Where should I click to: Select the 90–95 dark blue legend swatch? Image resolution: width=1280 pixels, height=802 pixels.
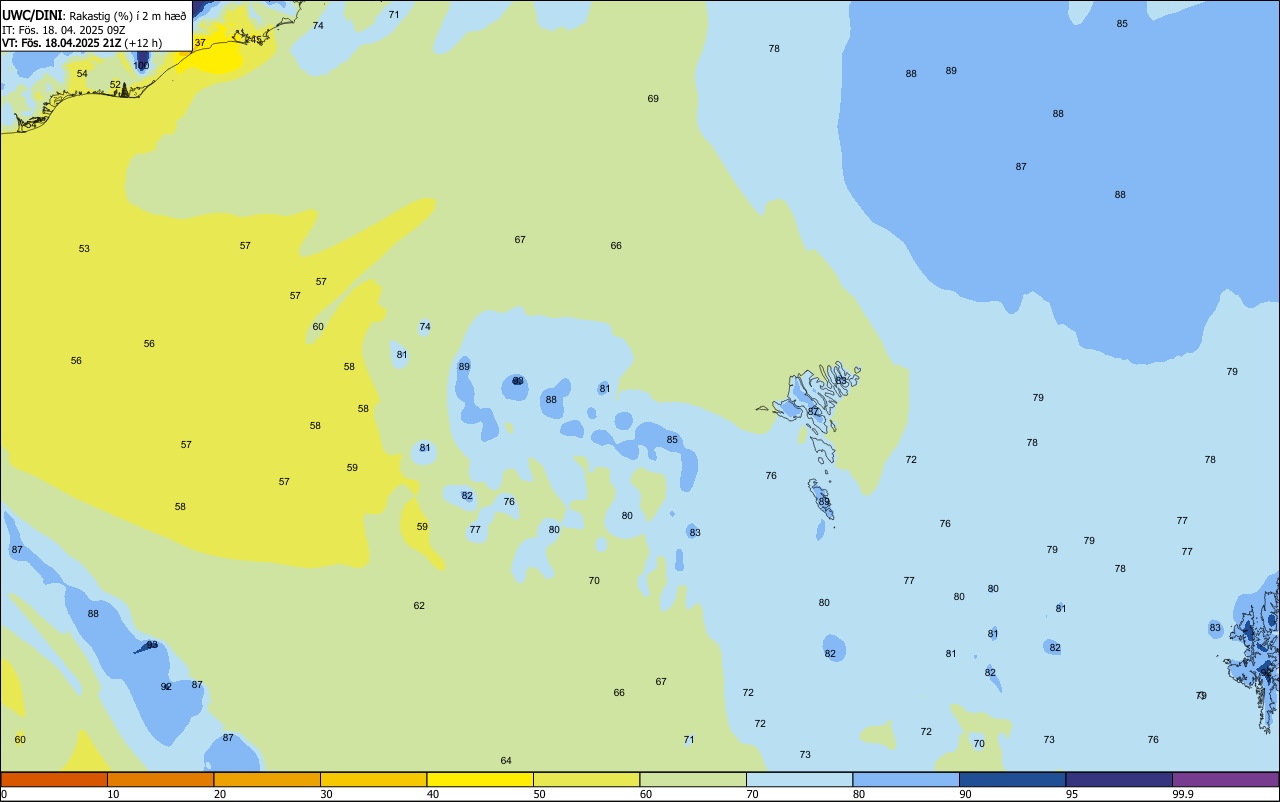point(1012,779)
